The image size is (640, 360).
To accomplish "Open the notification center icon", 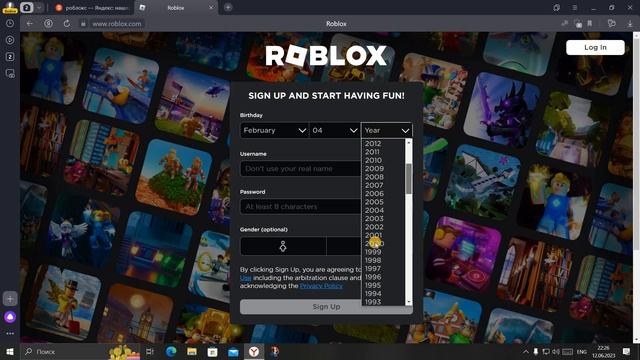I will (626, 351).
